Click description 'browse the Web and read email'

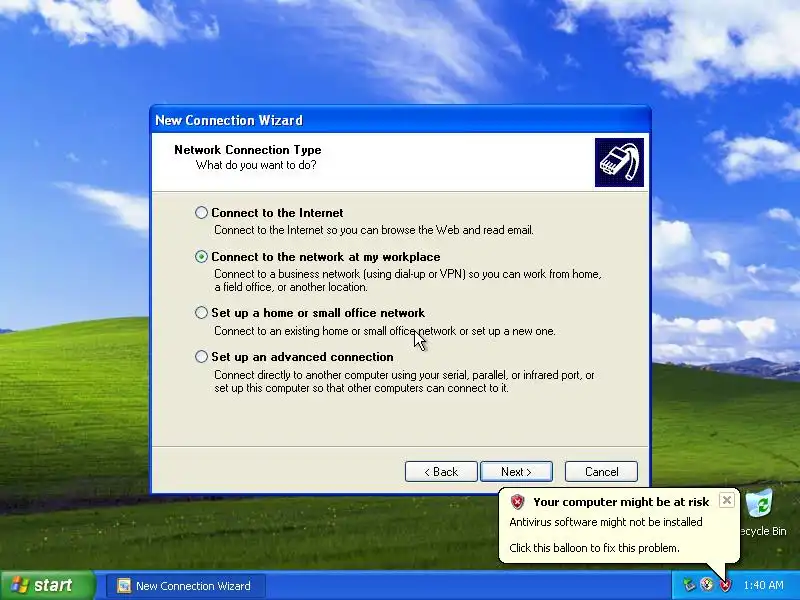373,230
